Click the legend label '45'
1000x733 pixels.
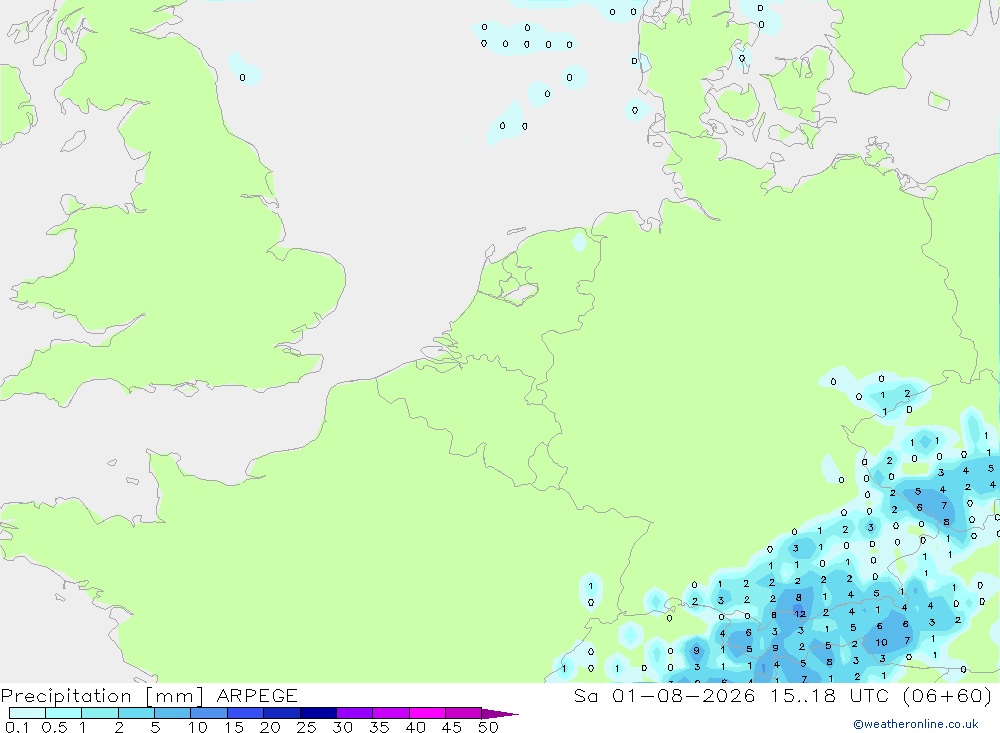[x=452, y=727]
